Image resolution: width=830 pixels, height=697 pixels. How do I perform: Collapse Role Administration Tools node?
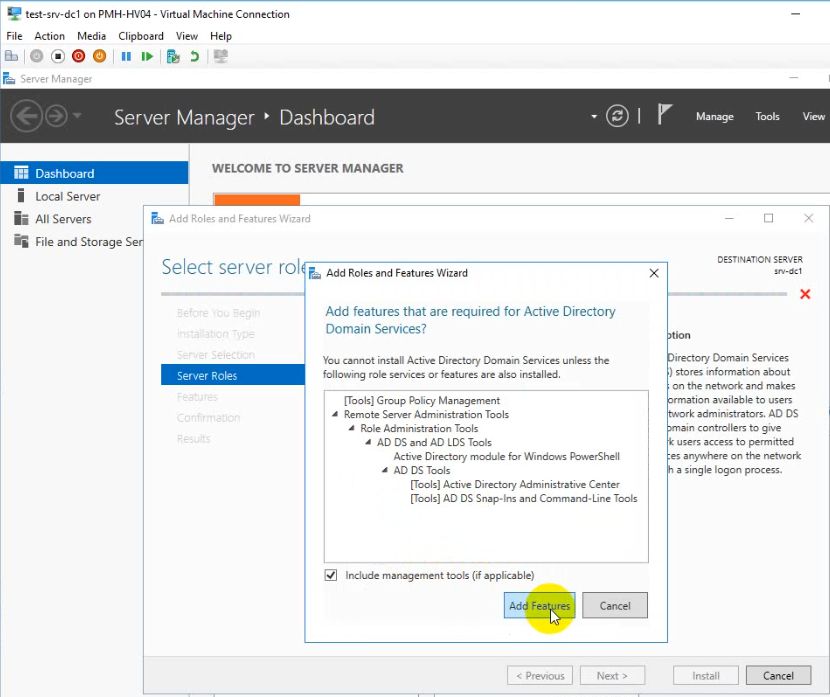[x=351, y=428]
